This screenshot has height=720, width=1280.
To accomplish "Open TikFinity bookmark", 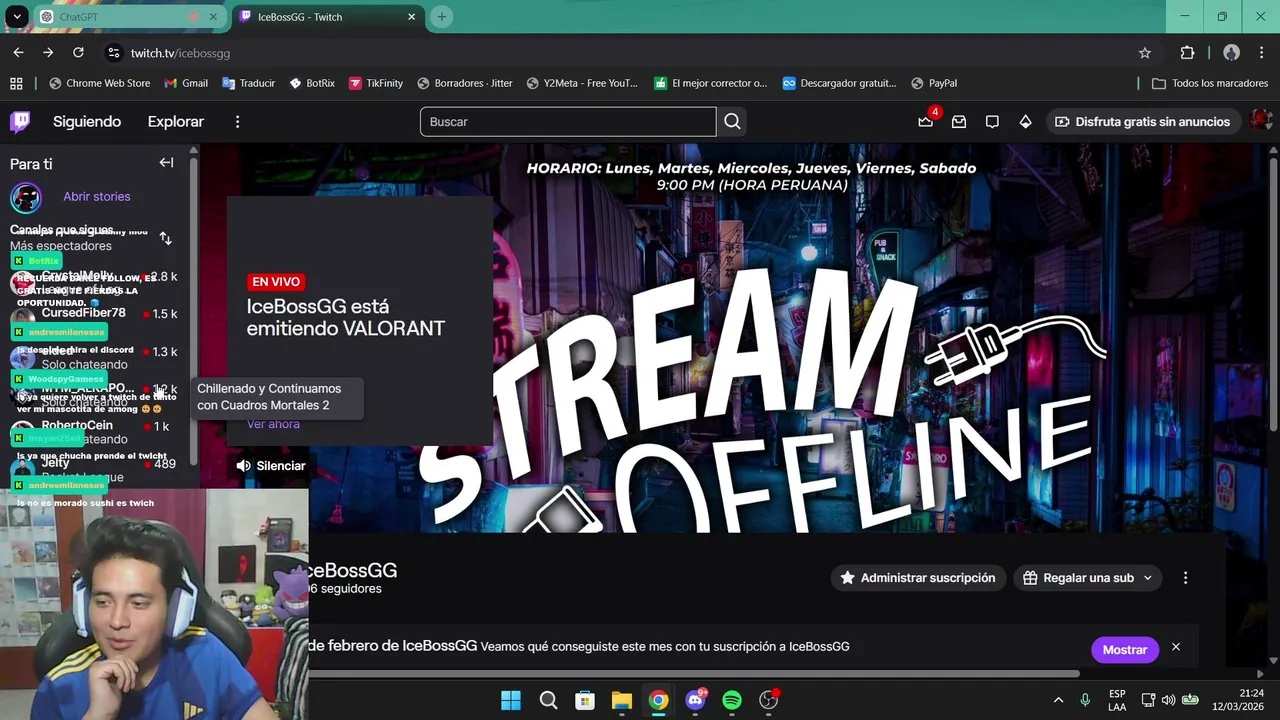I will coord(376,83).
